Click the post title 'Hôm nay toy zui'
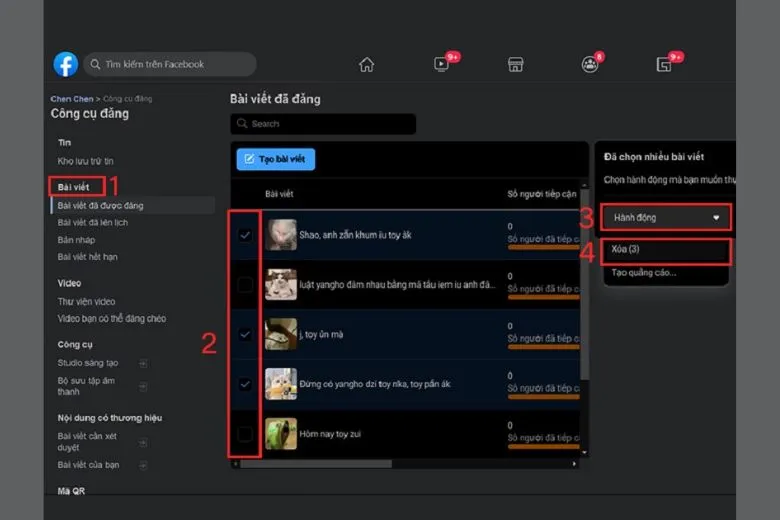Screen dimensions: 780x520 click(330, 434)
